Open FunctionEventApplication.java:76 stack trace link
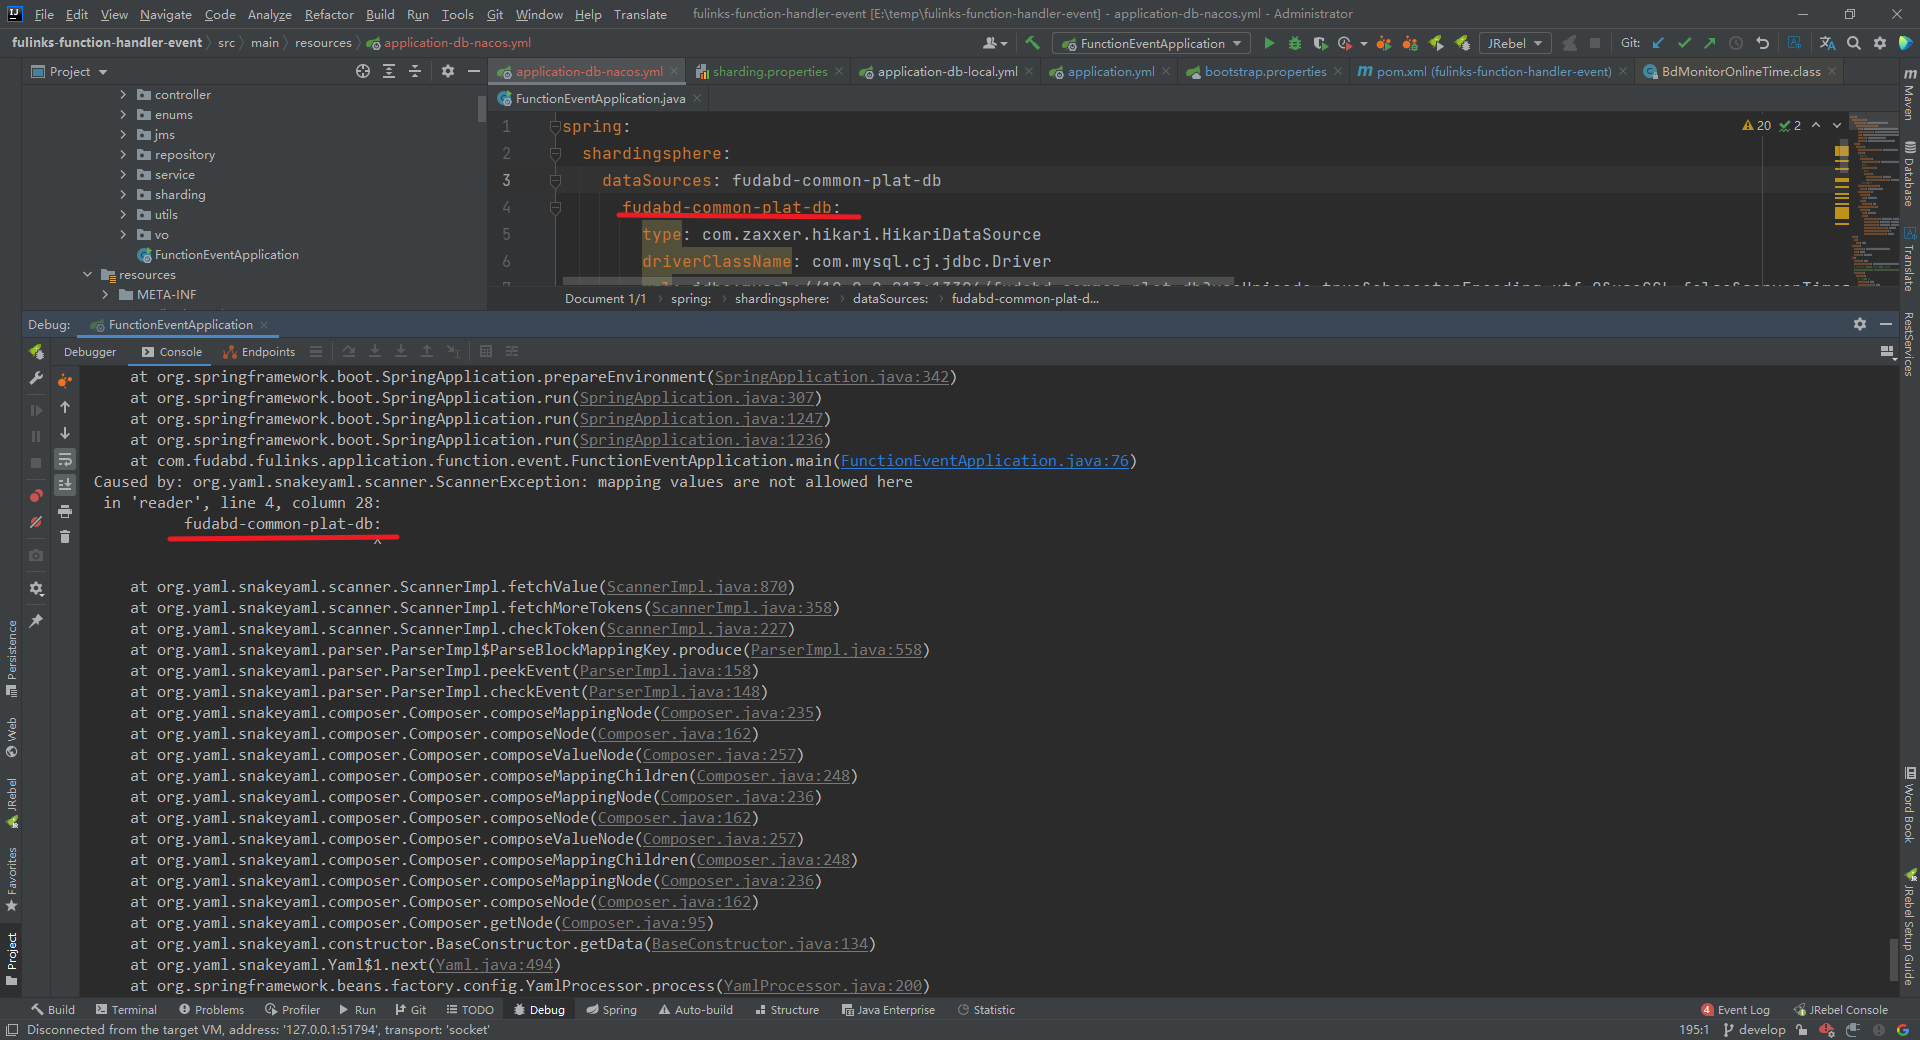 pyautogui.click(x=984, y=461)
